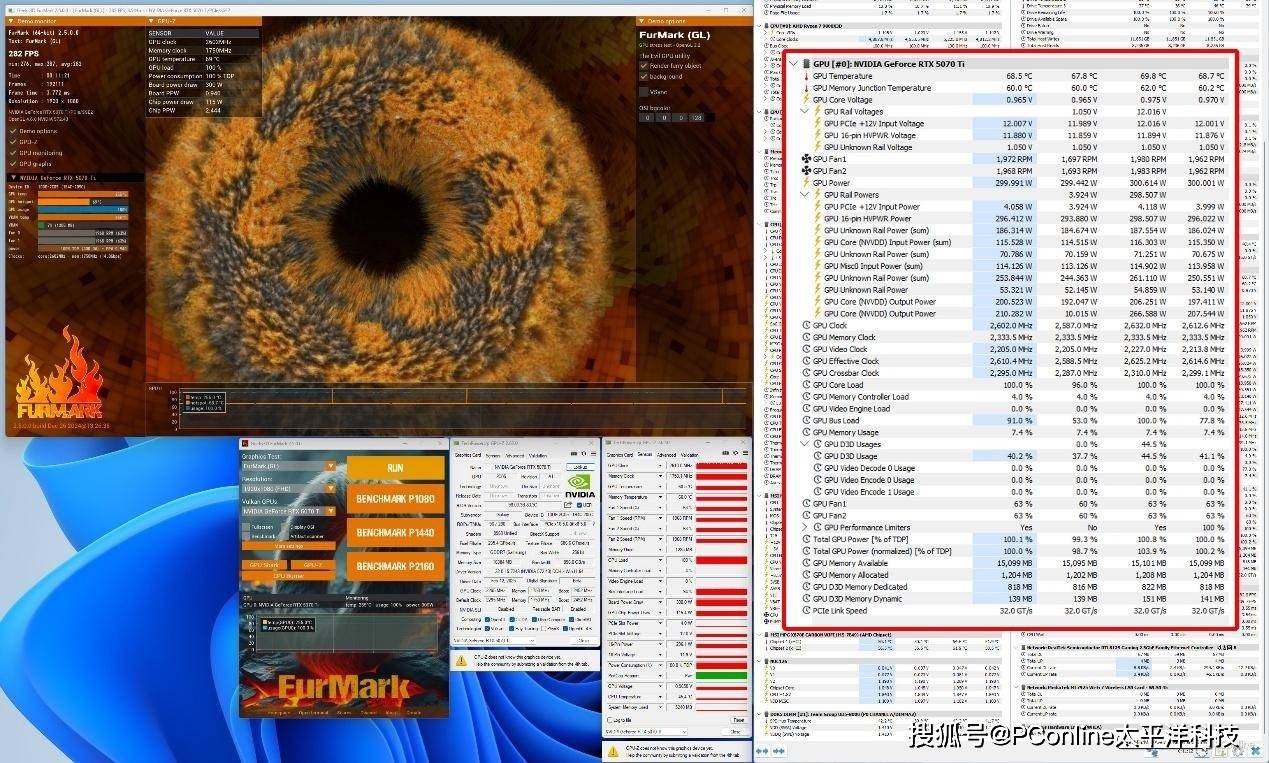Click lightning icon beside GPU Misc0 Input Power
This screenshot has height=763, width=1269.
(x=818, y=266)
